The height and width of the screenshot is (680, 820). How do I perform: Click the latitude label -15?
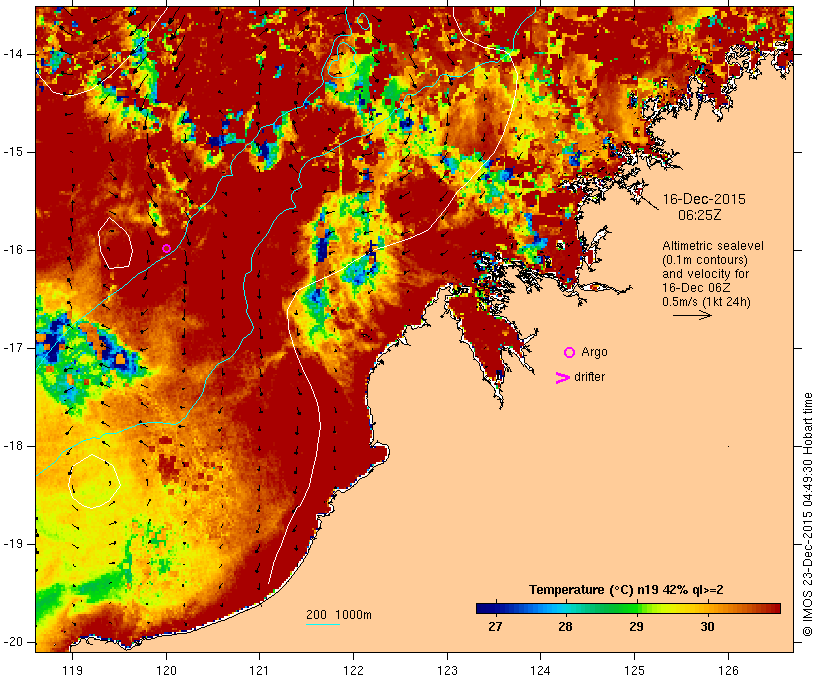coord(12,152)
